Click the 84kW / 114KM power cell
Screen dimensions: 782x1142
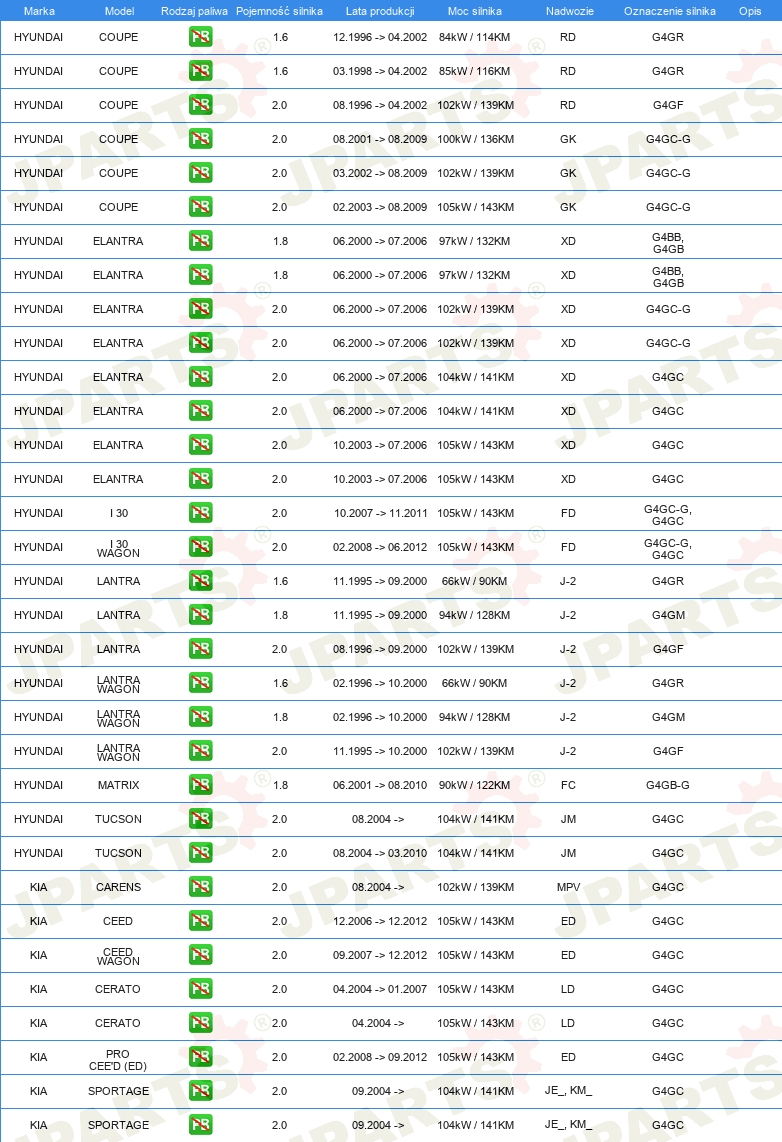[475, 37]
